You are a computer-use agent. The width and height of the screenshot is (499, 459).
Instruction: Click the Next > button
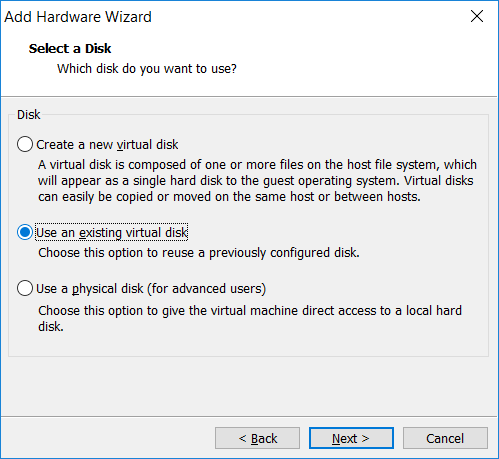(x=351, y=438)
